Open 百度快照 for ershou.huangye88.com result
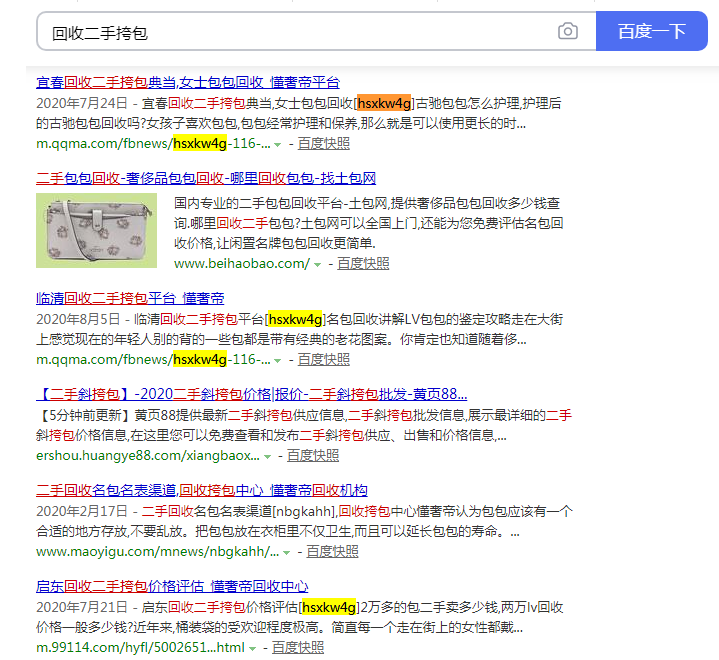This screenshot has height=660, width=719. (x=313, y=455)
